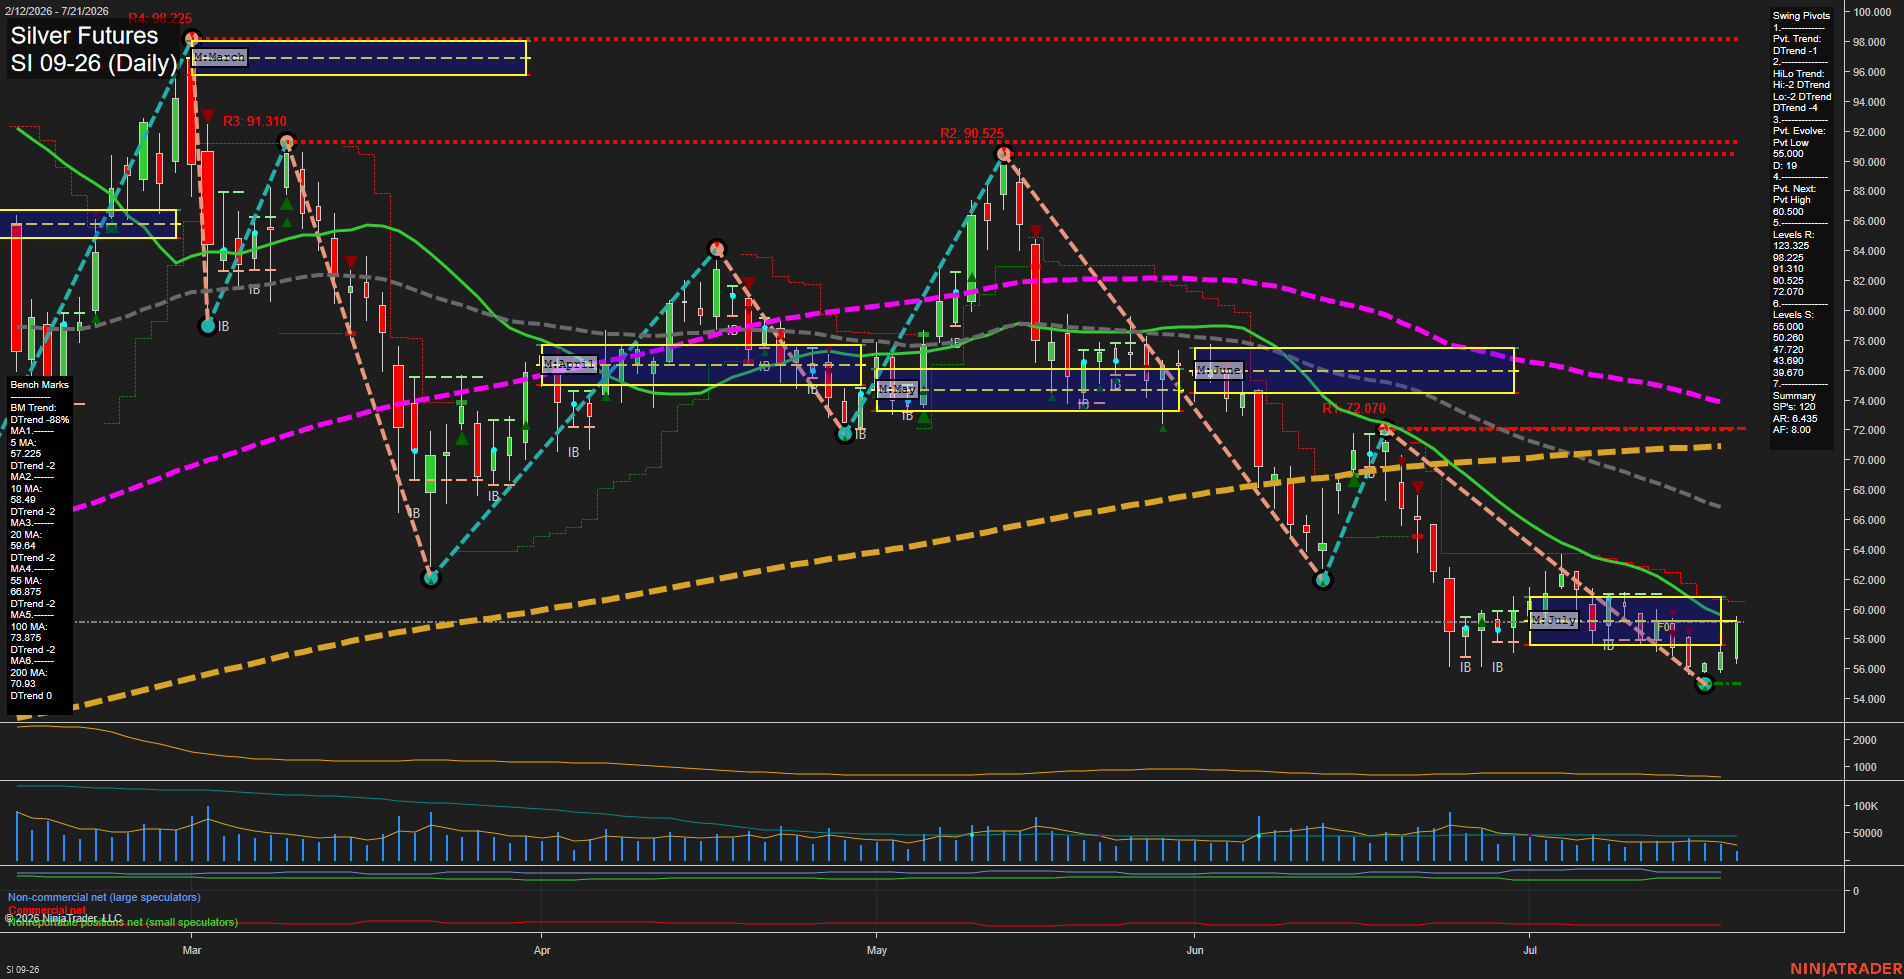Click the 54.000 price axis label
Screen dimensions: 1904x979
(1869, 699)
